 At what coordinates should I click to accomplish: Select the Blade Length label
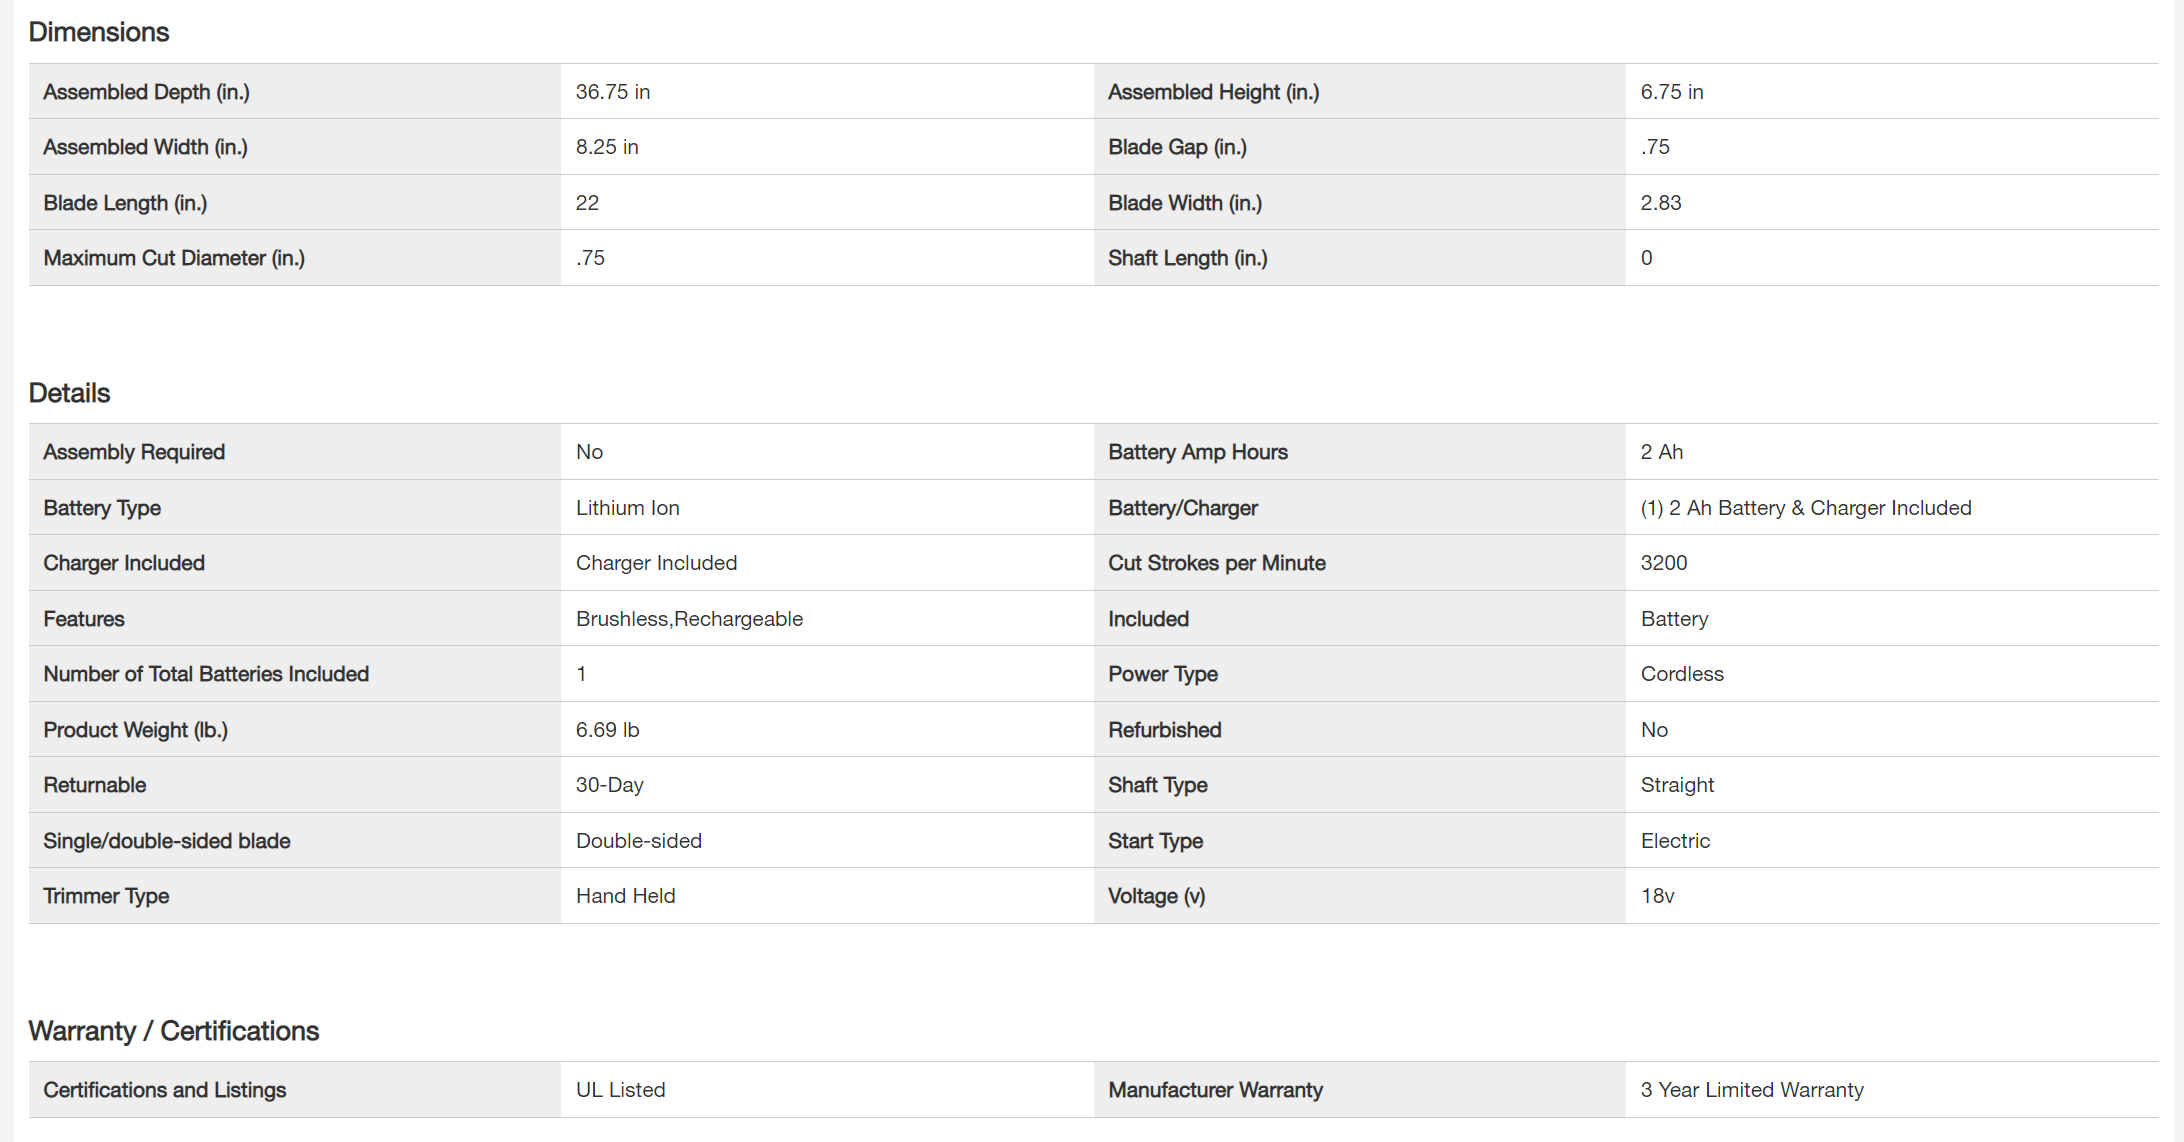tap(125, 203)
